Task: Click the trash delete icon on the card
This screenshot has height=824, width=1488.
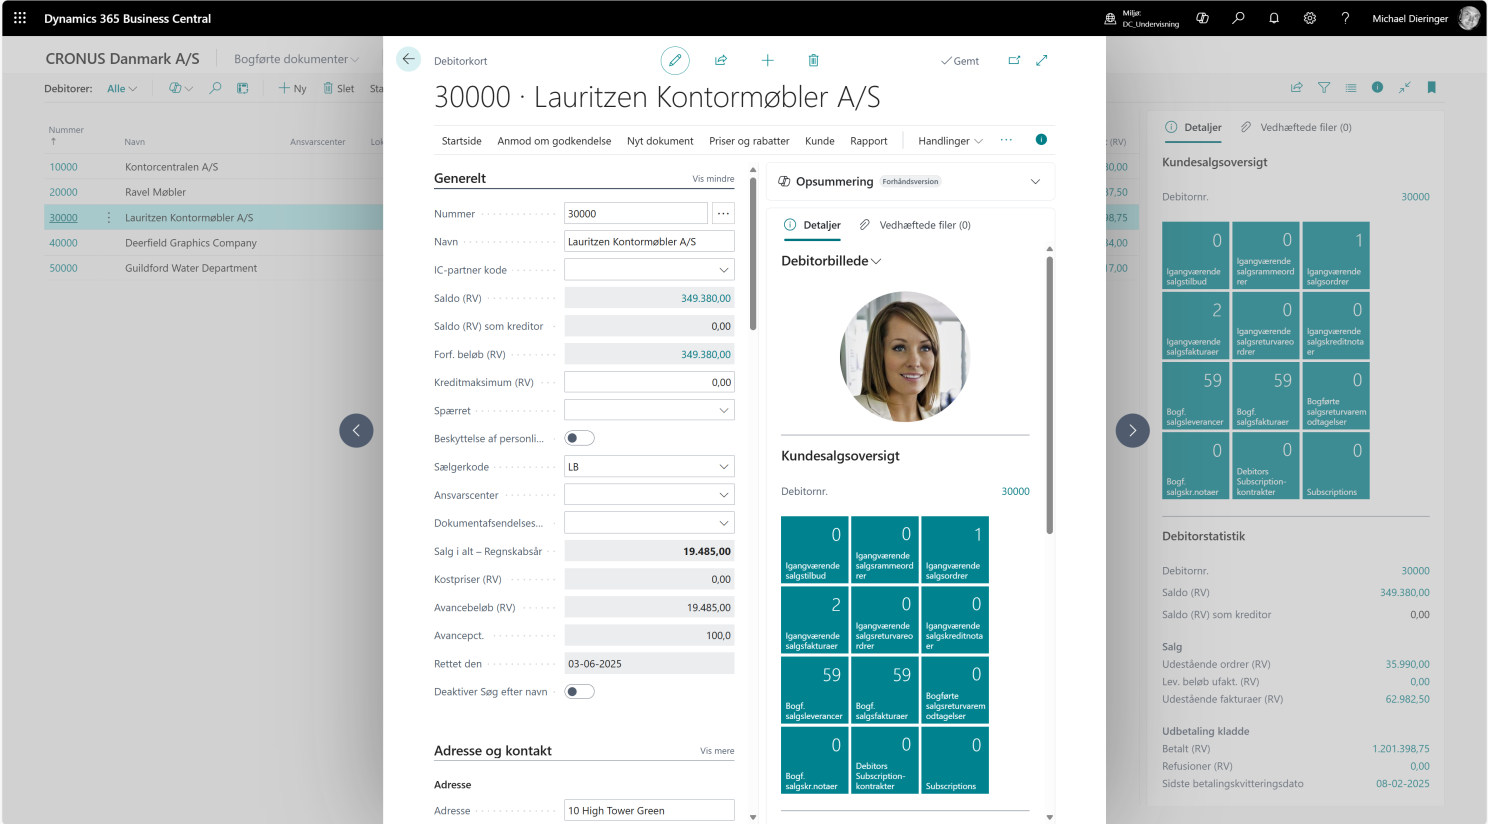Action: click(813, 61)
